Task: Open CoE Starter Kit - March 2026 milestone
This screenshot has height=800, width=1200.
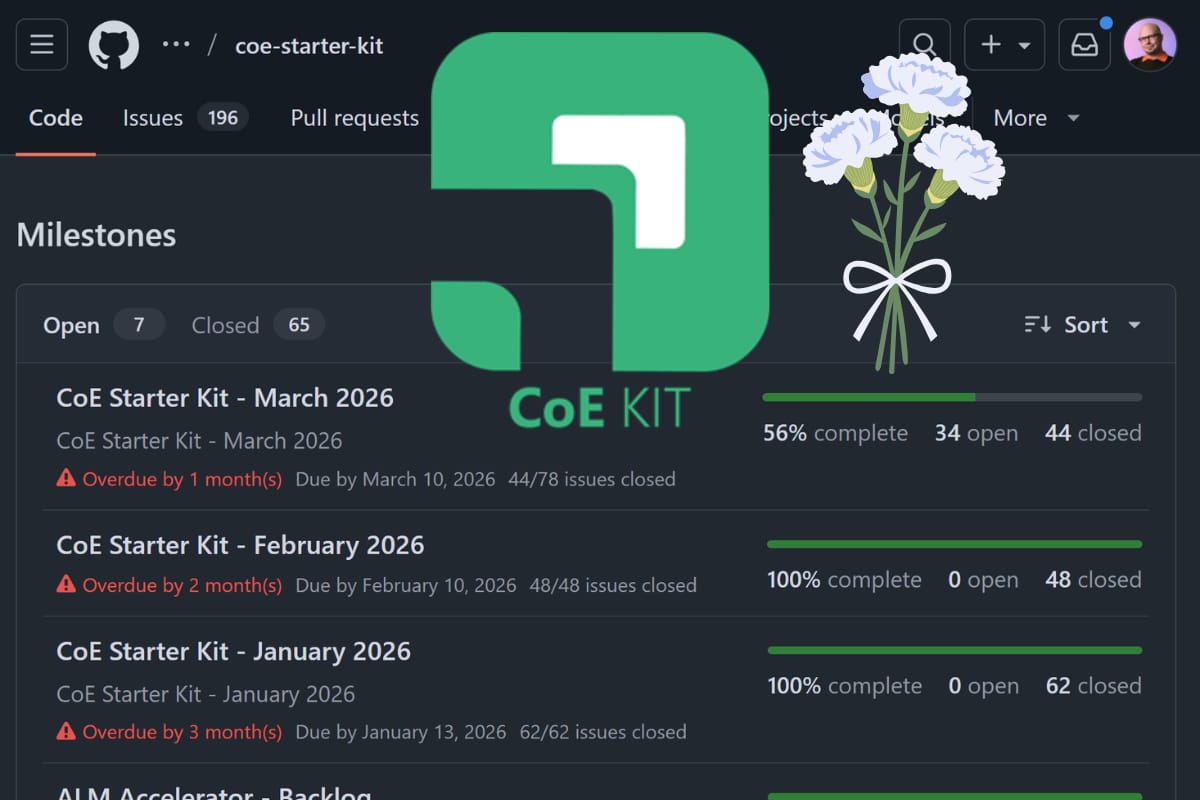Action: (x=225, y=397)
